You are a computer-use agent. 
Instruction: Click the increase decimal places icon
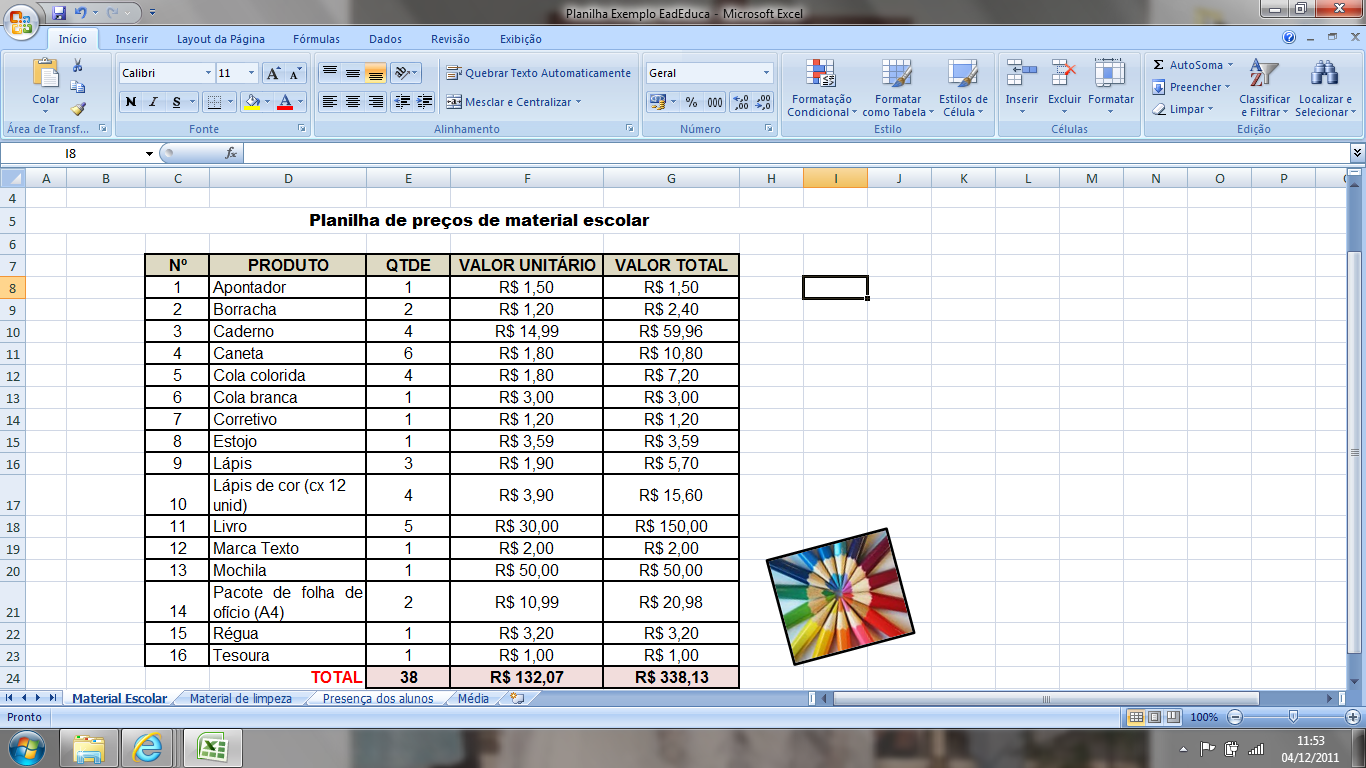pos(741,102)
